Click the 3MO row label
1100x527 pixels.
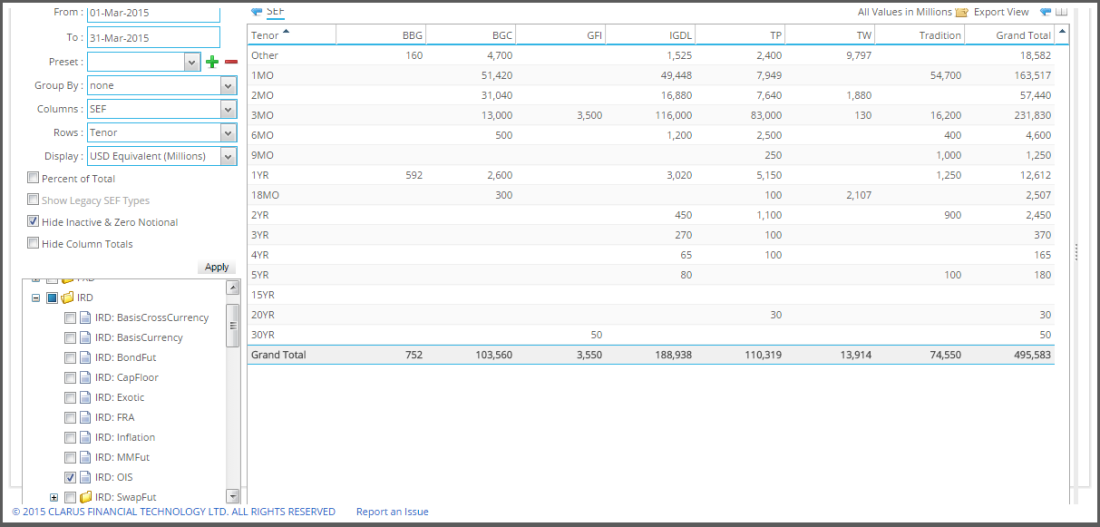tap(262, 115)
